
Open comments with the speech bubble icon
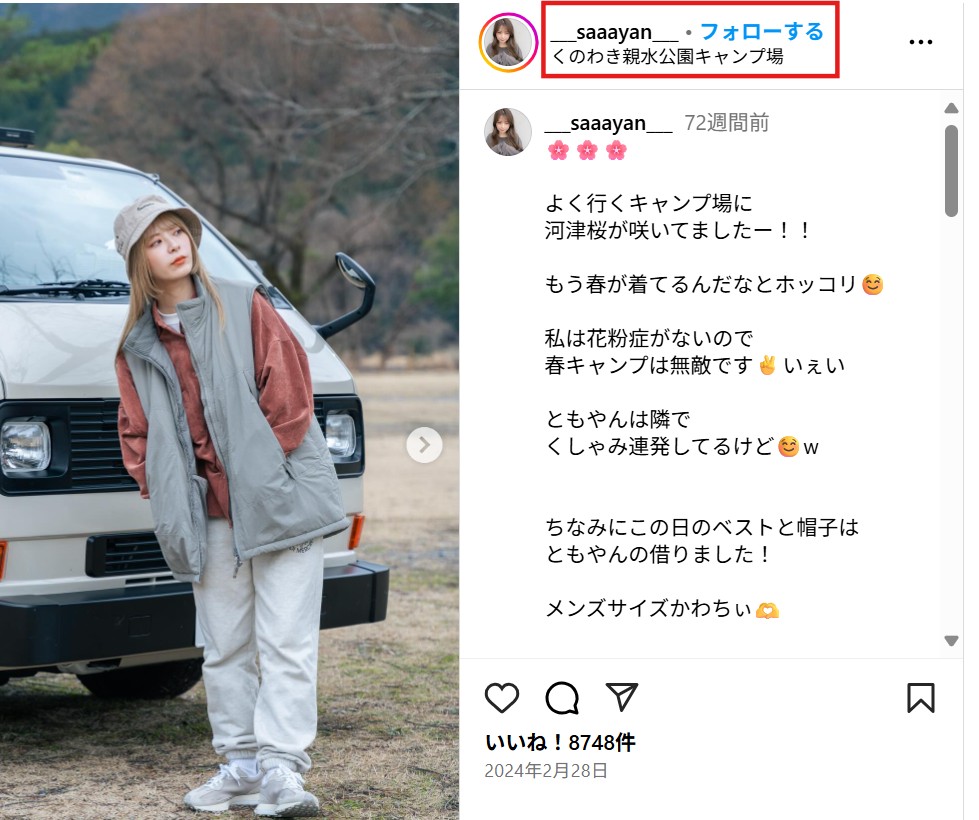[x=562, y=698]
